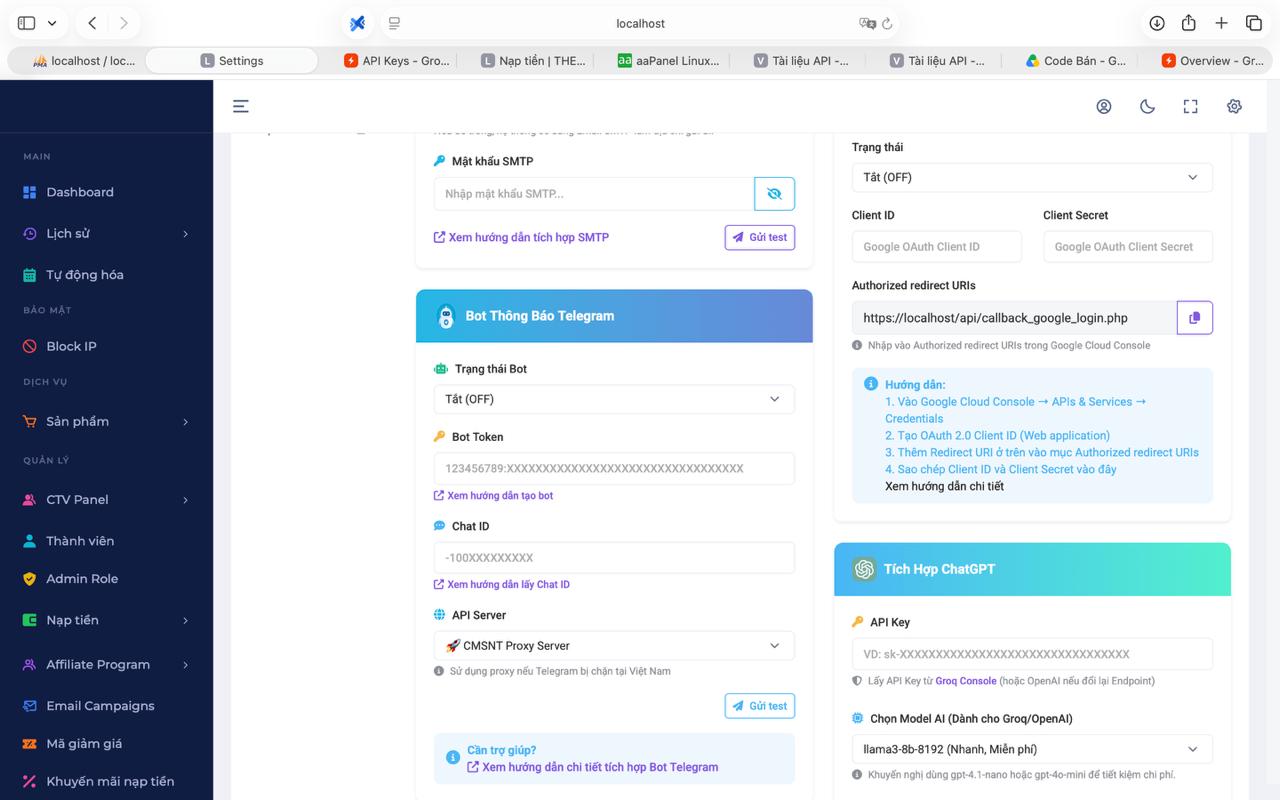Viewport: 1280px width, 800px height.
Task: Click the Thành viên user icon
Action: pos(29,541)
